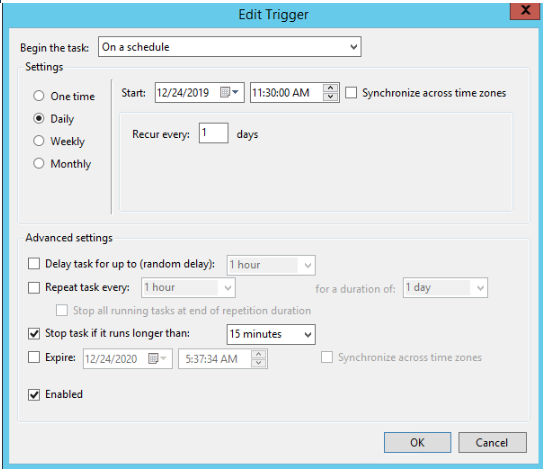
Task: Expand the 15 minutes duration dropdown
Action: point(271,334)
